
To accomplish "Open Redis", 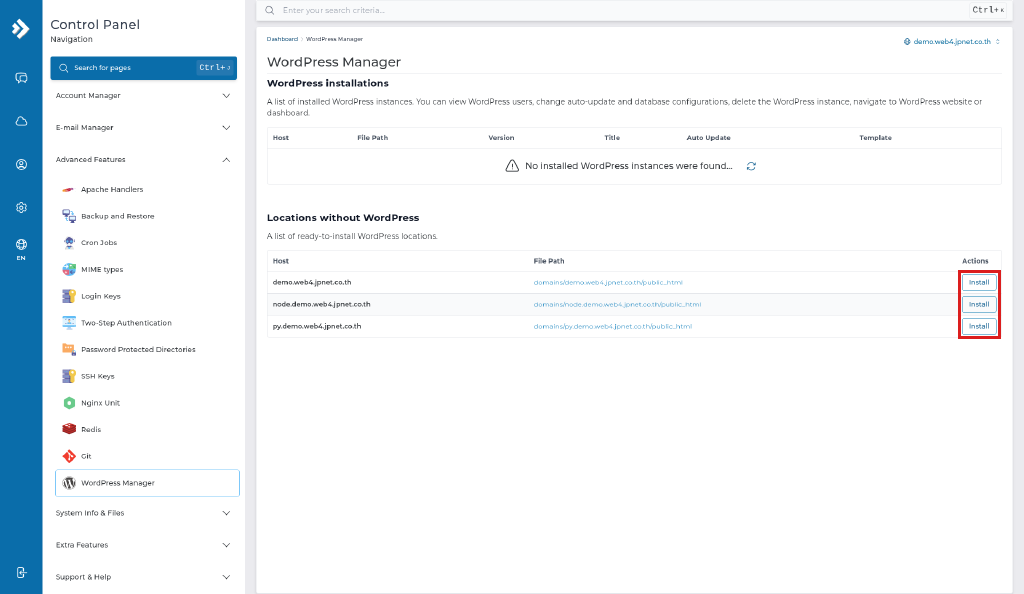I will coord(91,430).
